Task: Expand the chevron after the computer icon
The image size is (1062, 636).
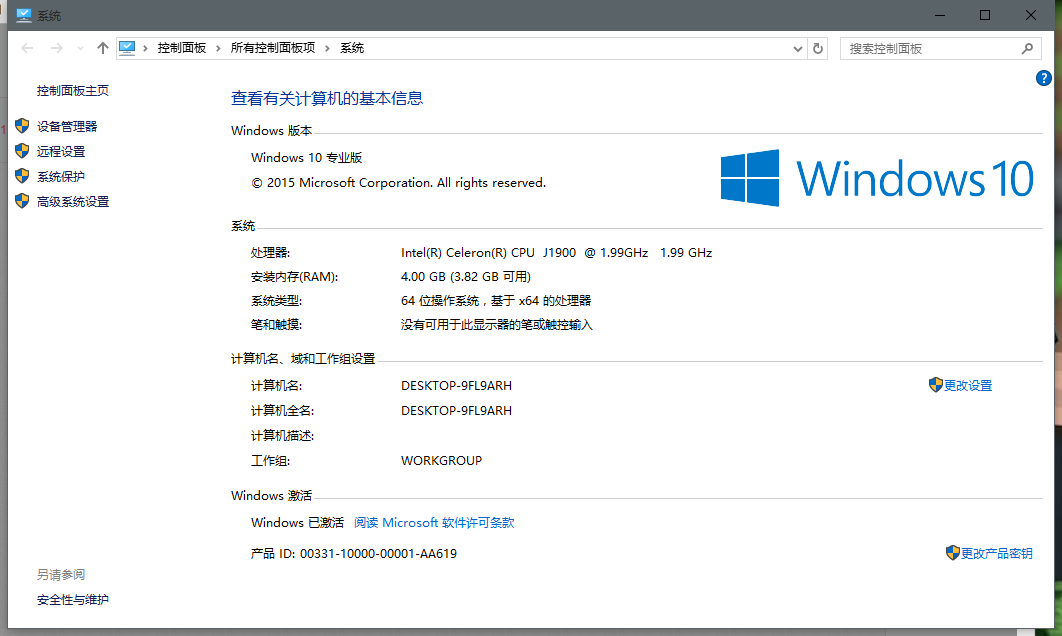Action: click(x=145, y=49)
